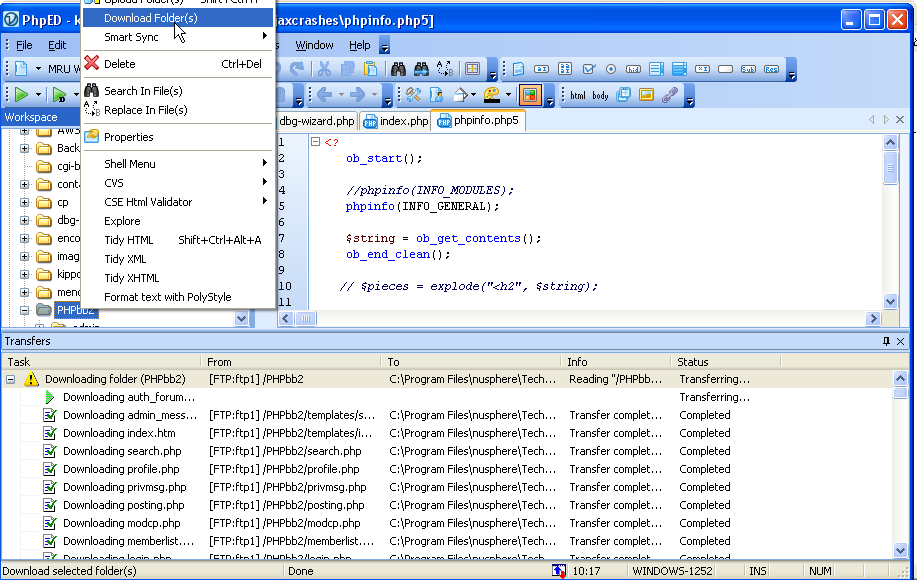Click editor horizontal scrollbar right arrow
Screen dimensions: 917x580
click(874, 318)
